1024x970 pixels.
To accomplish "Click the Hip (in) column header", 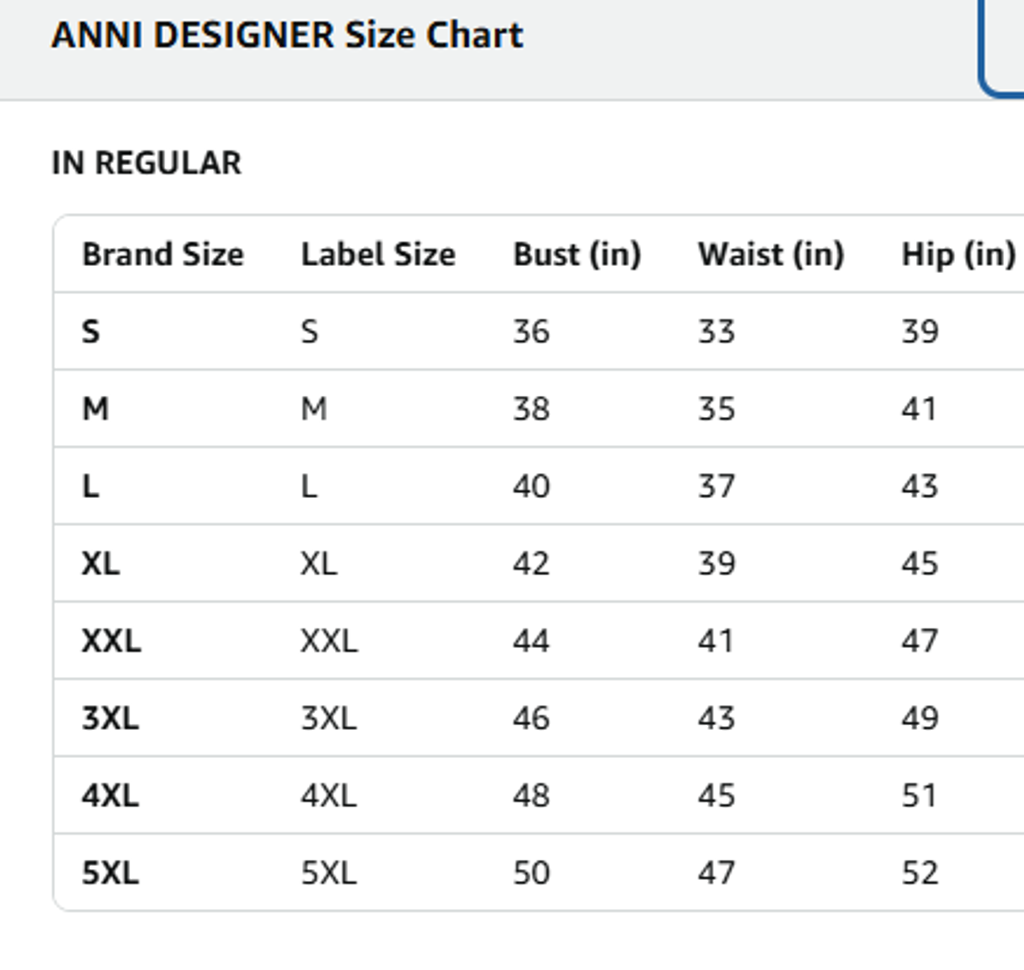I will point(957,255).
